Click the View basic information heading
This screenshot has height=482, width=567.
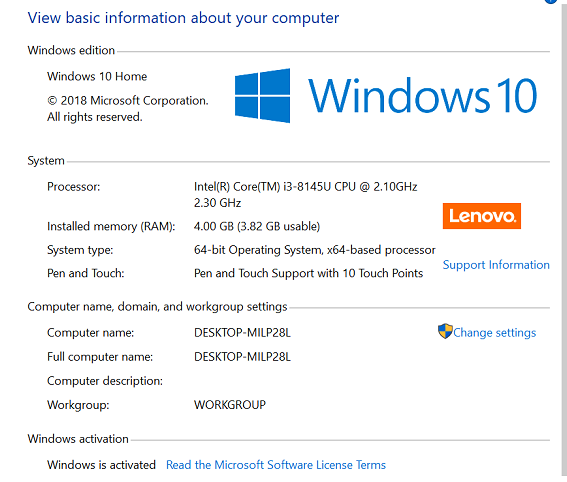tap(183, 18)
